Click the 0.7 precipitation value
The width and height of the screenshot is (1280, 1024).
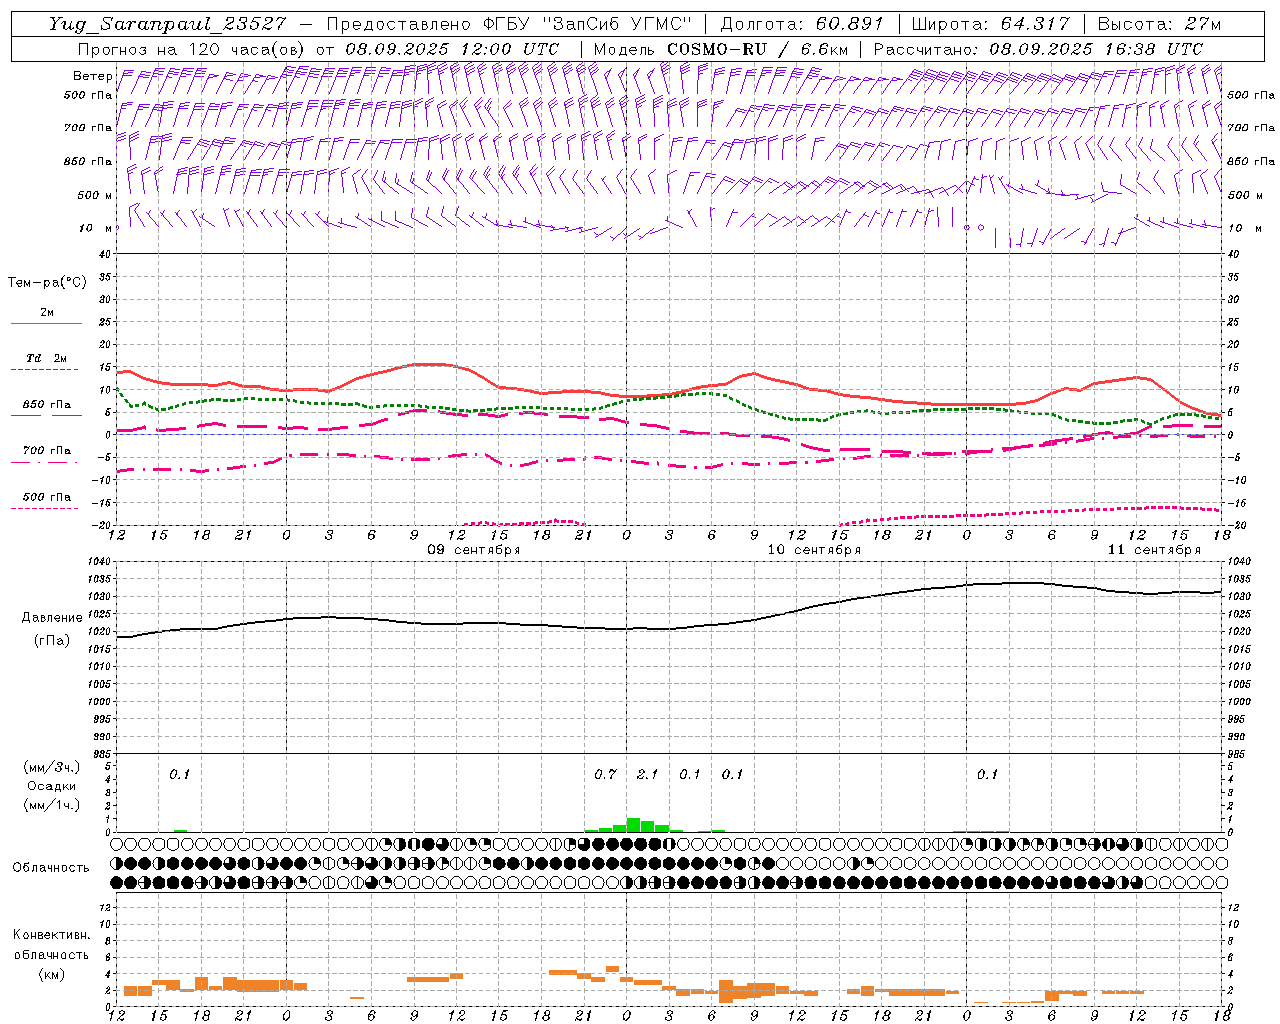tap(605, 774)
